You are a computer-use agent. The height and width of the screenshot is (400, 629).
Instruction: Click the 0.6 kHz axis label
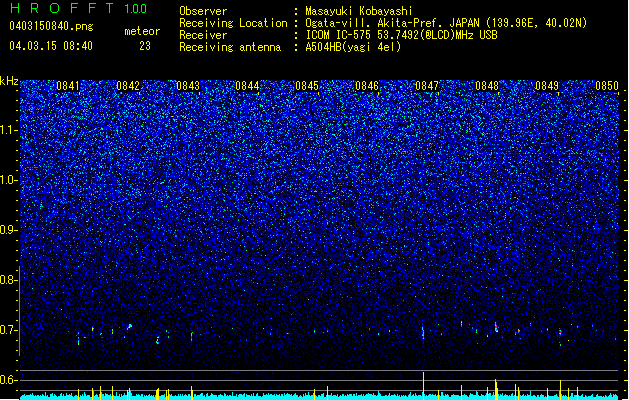pyautogui.click(x=8, y=380)
